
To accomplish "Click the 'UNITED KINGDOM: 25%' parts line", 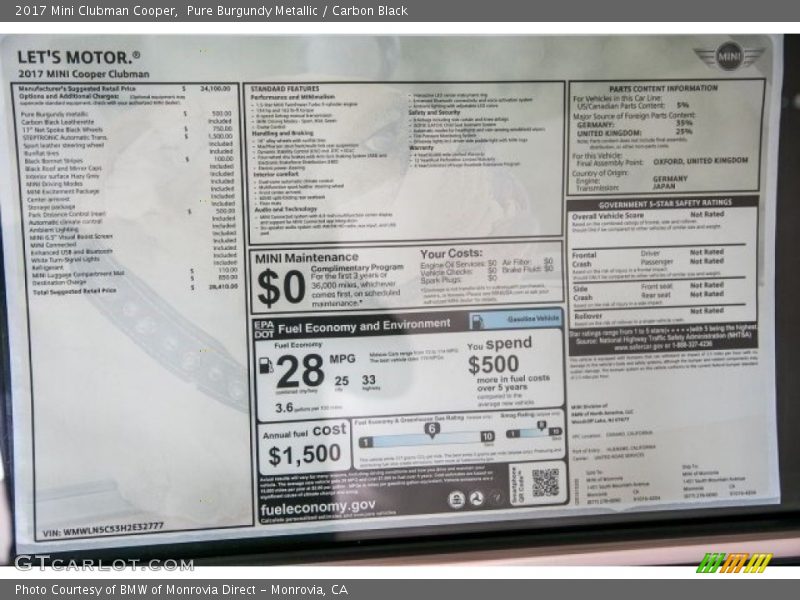I will click(635, 133).
